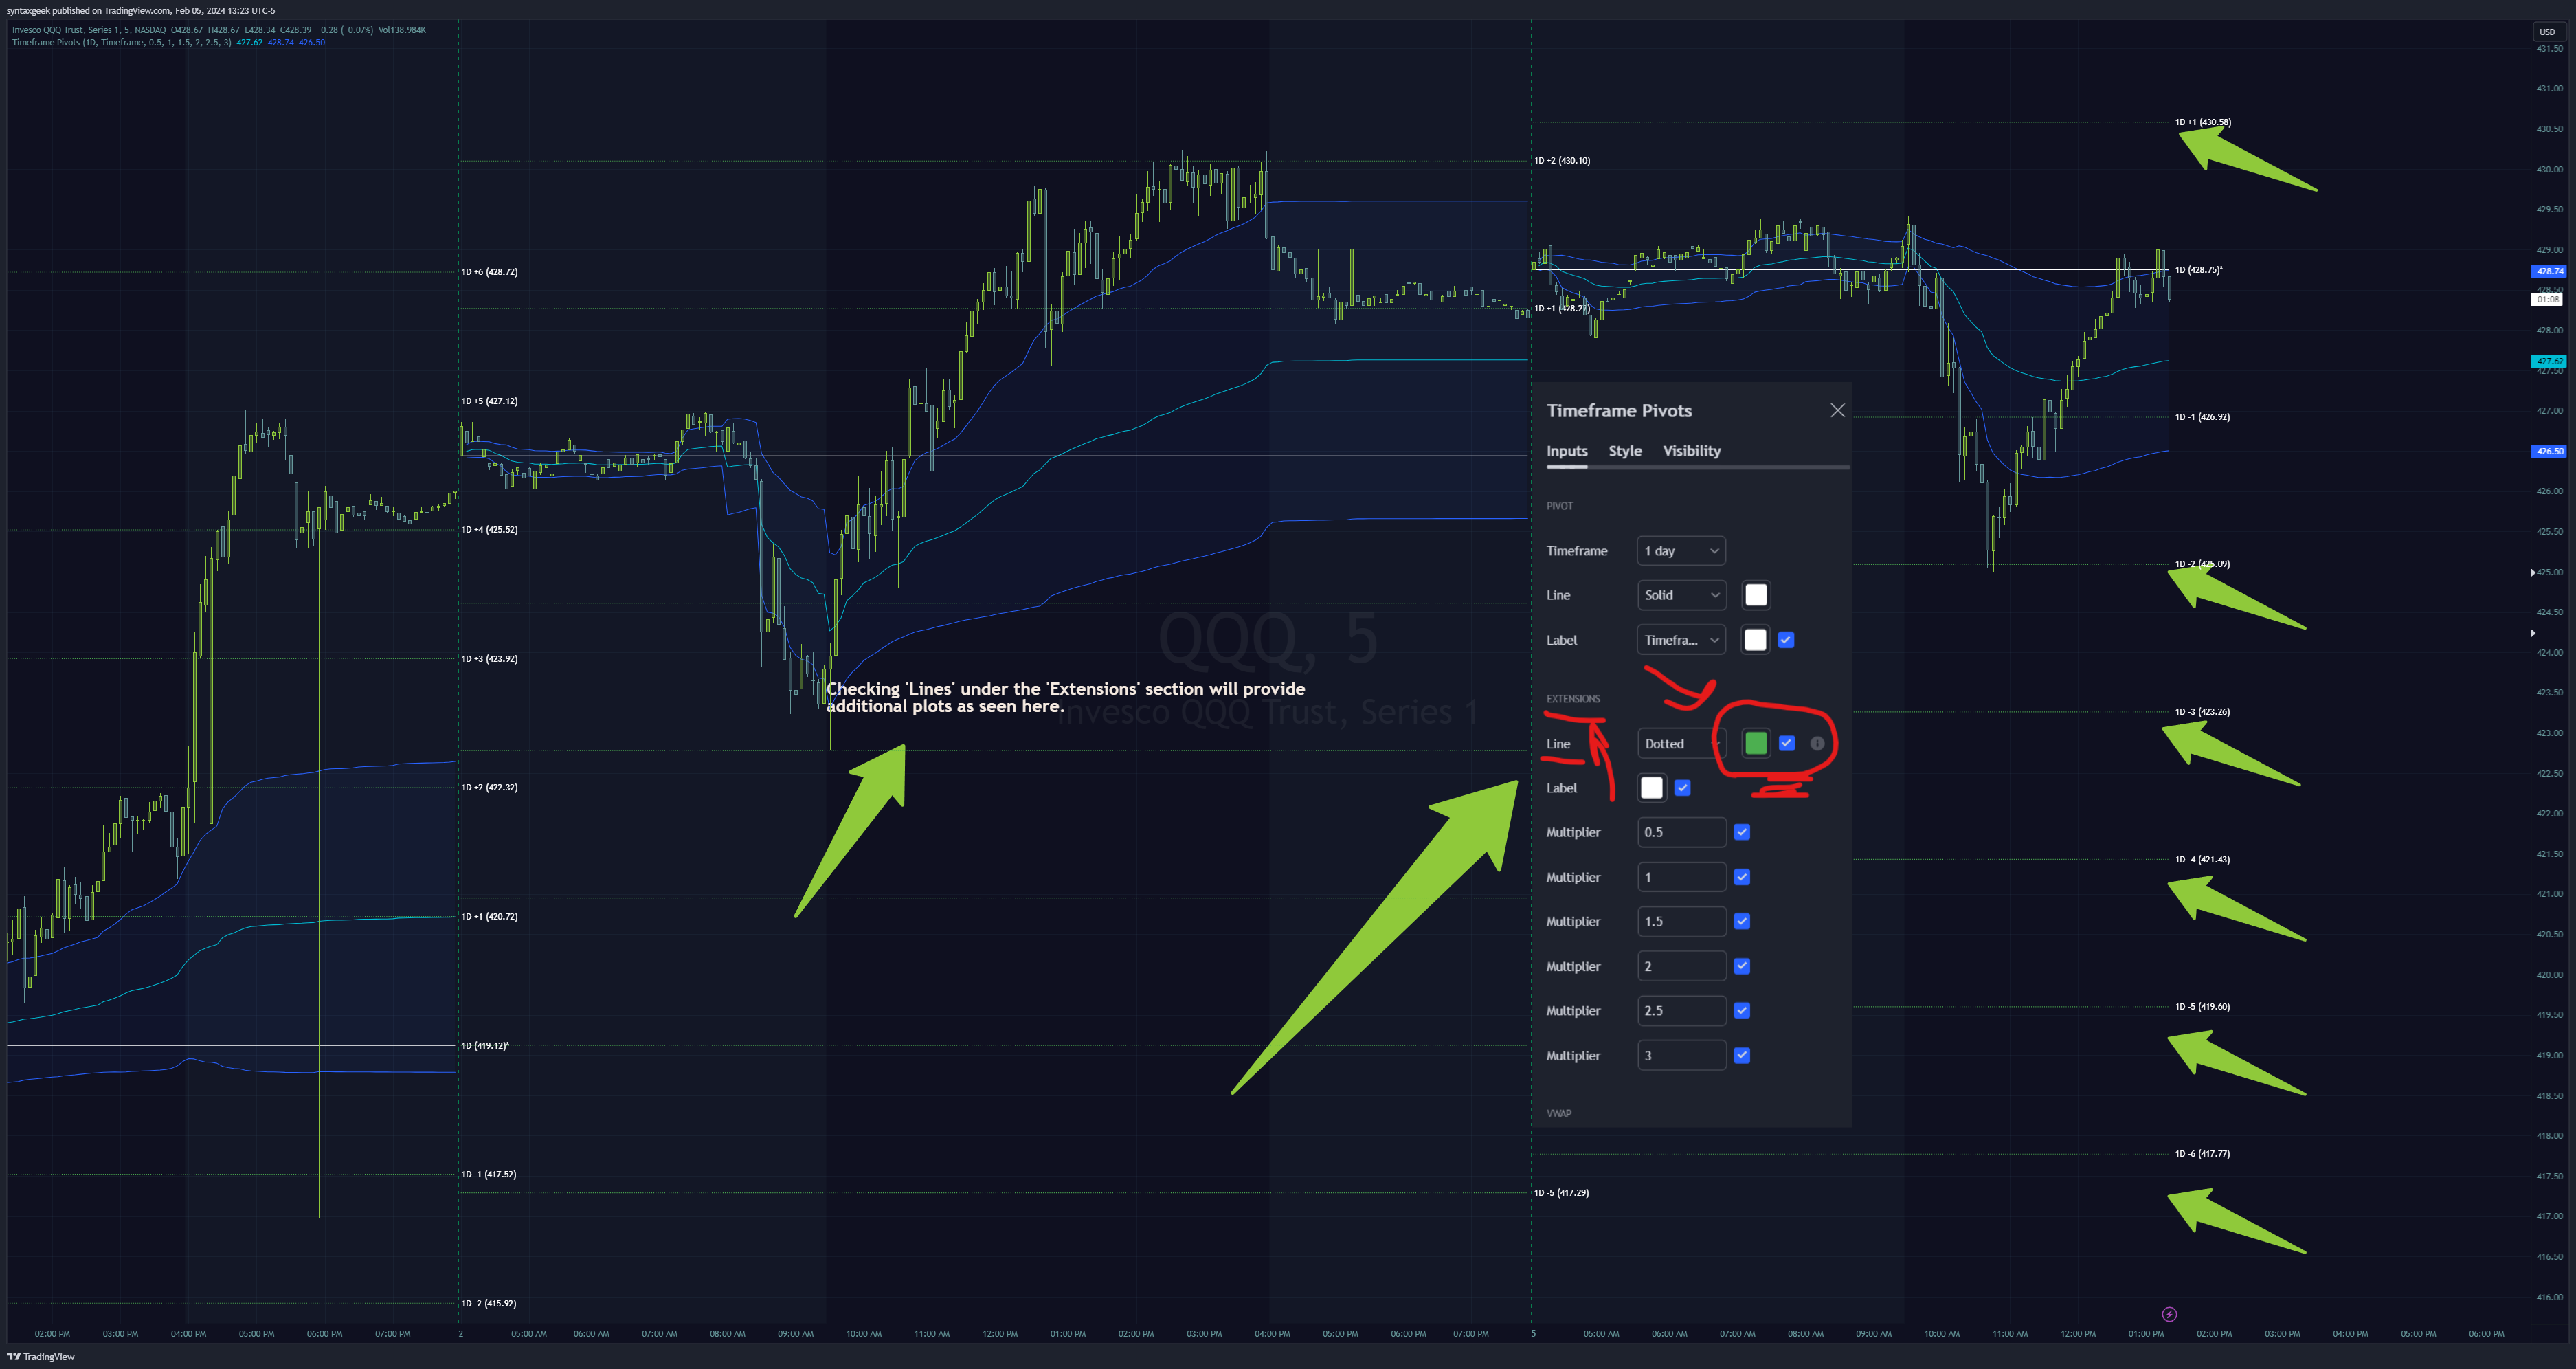Screen dimensions: 2576x1369
Task: Uncheck the Extensions Label checkbox
Action: (x=1682, y=788)
